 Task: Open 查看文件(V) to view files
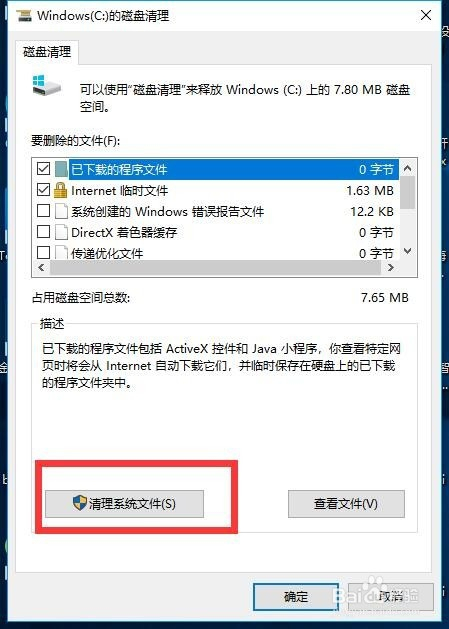[346, 503]
